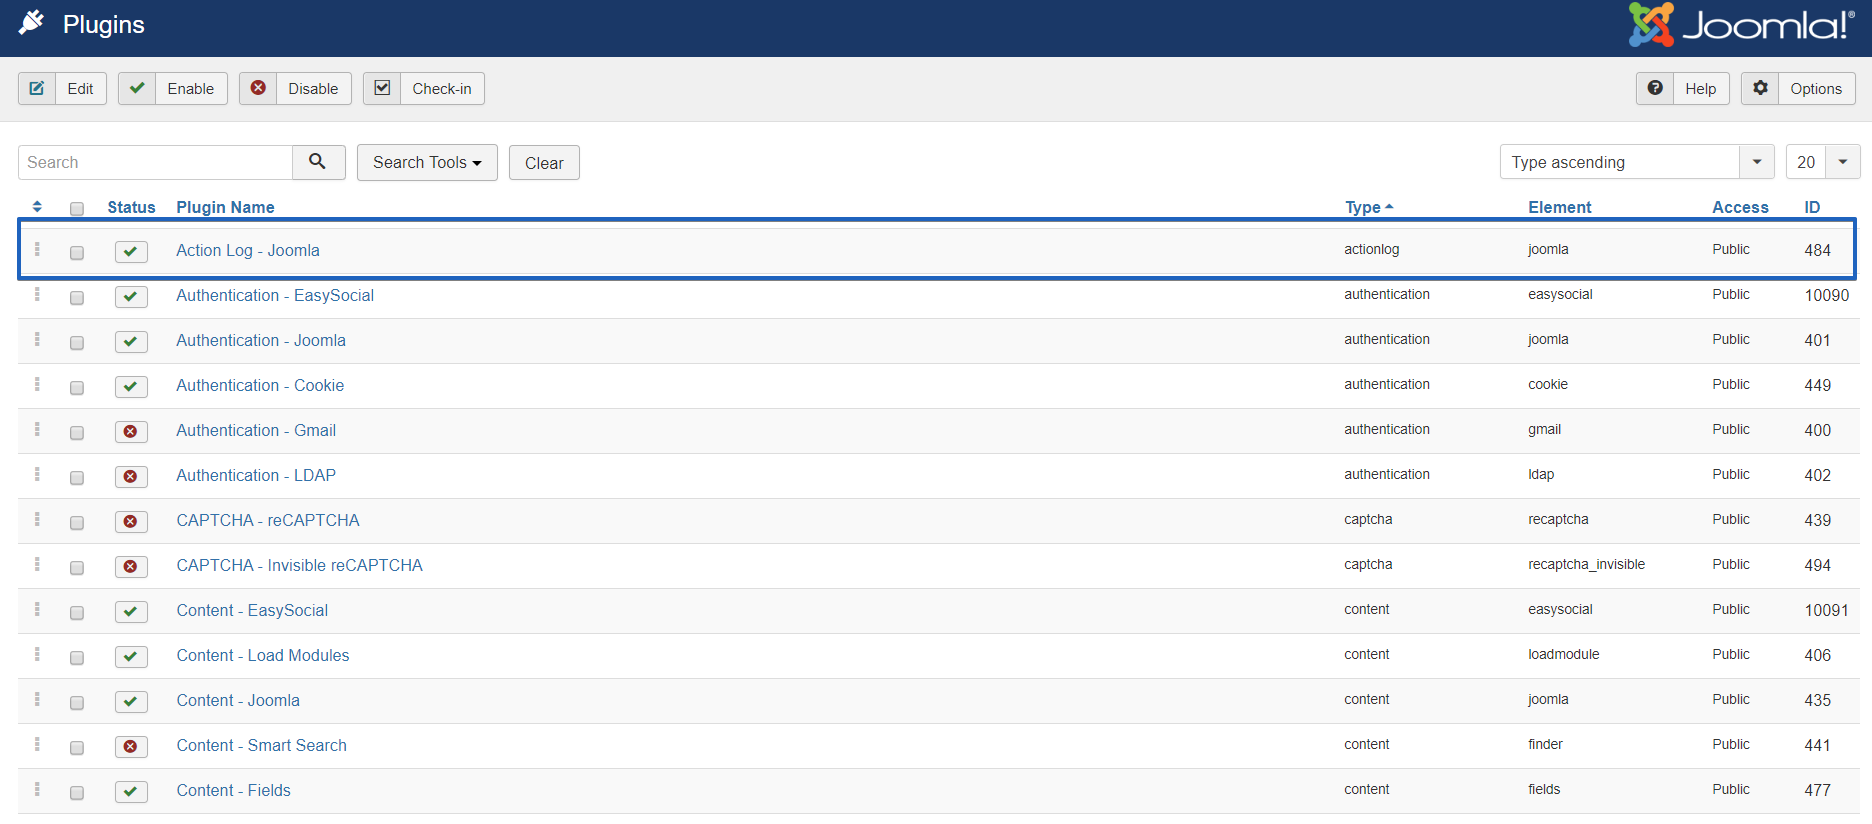
Task: Click the Joomla logo
Action: point(1741,24)
